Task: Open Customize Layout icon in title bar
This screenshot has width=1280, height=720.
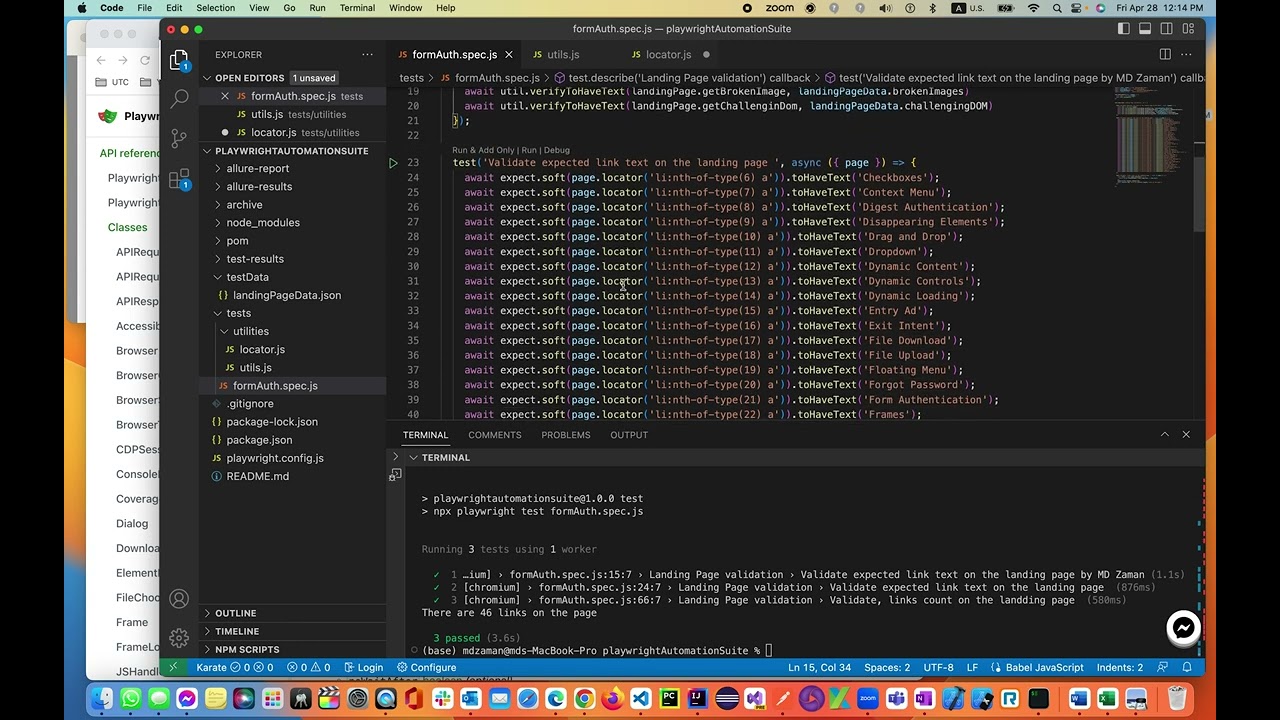Action: (1187, 29)
